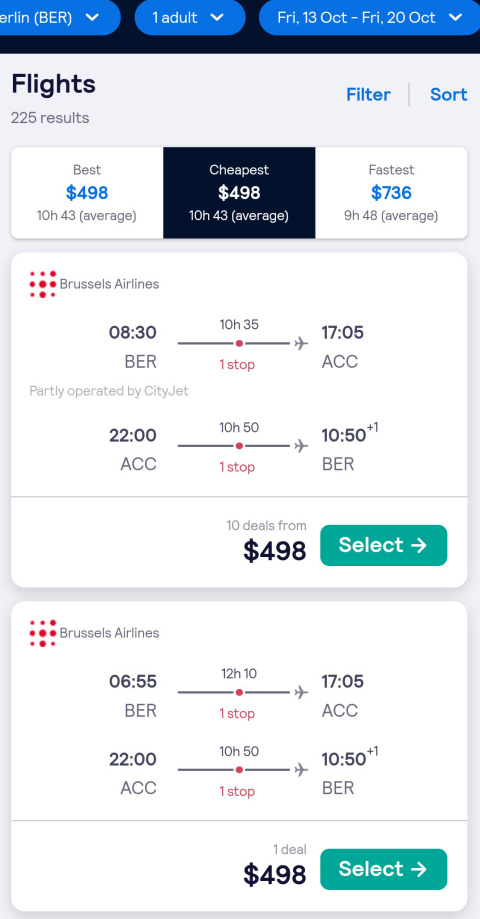
Task: Click plane icon on first card's return leg
Action: pos(301,446)
